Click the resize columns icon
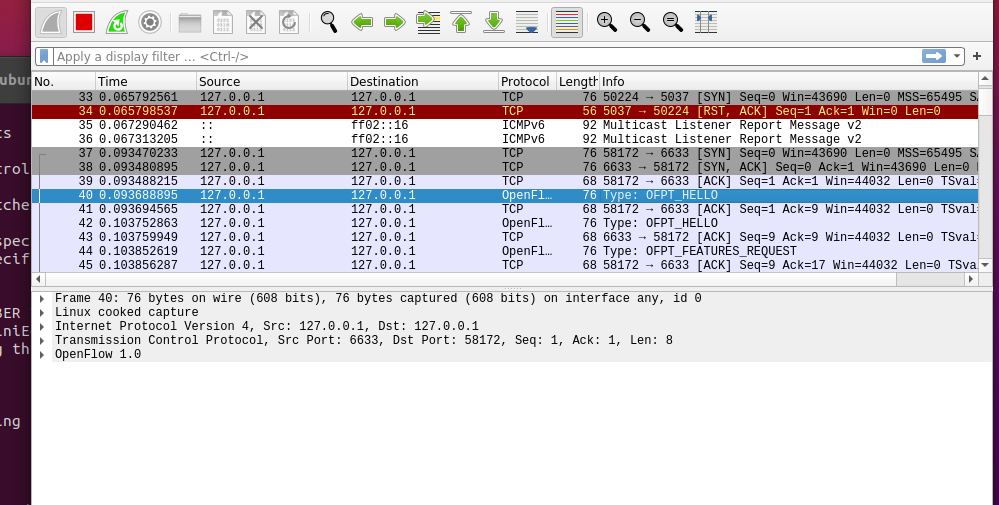 (706, 22)
